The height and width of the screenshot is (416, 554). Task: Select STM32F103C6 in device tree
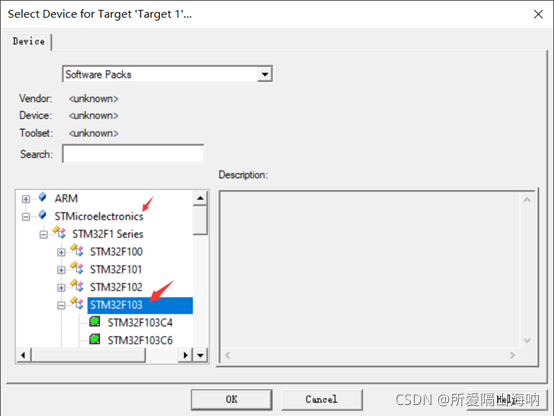(140, 340)
